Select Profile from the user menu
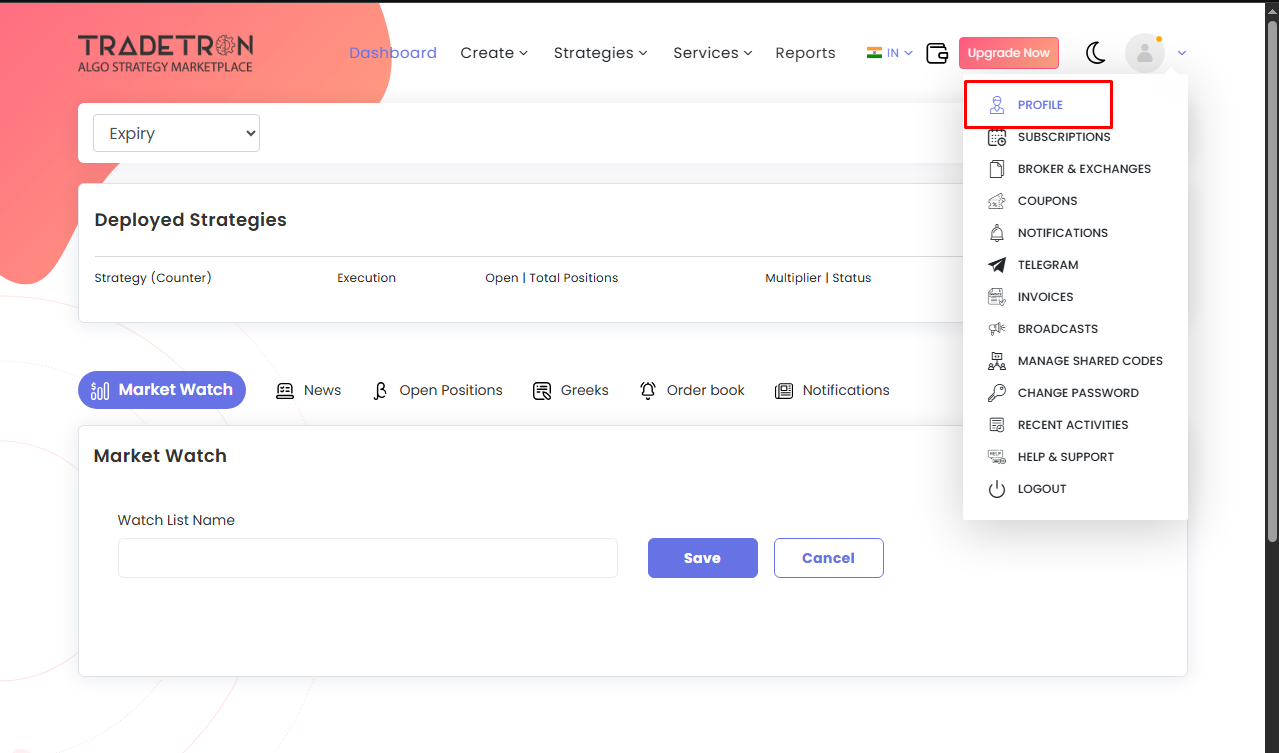The width and height of the screenshot is (1279, 753). [x=1039, y=105]
